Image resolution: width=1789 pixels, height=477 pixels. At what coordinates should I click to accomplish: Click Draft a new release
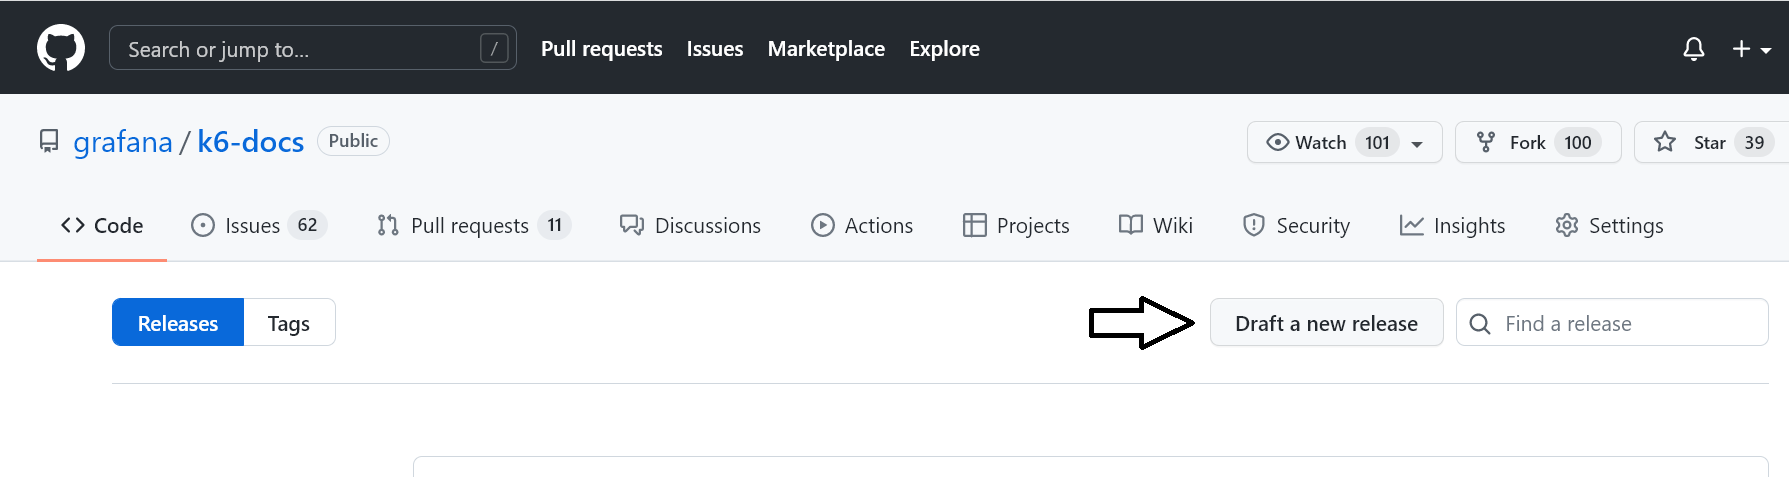1326,322
